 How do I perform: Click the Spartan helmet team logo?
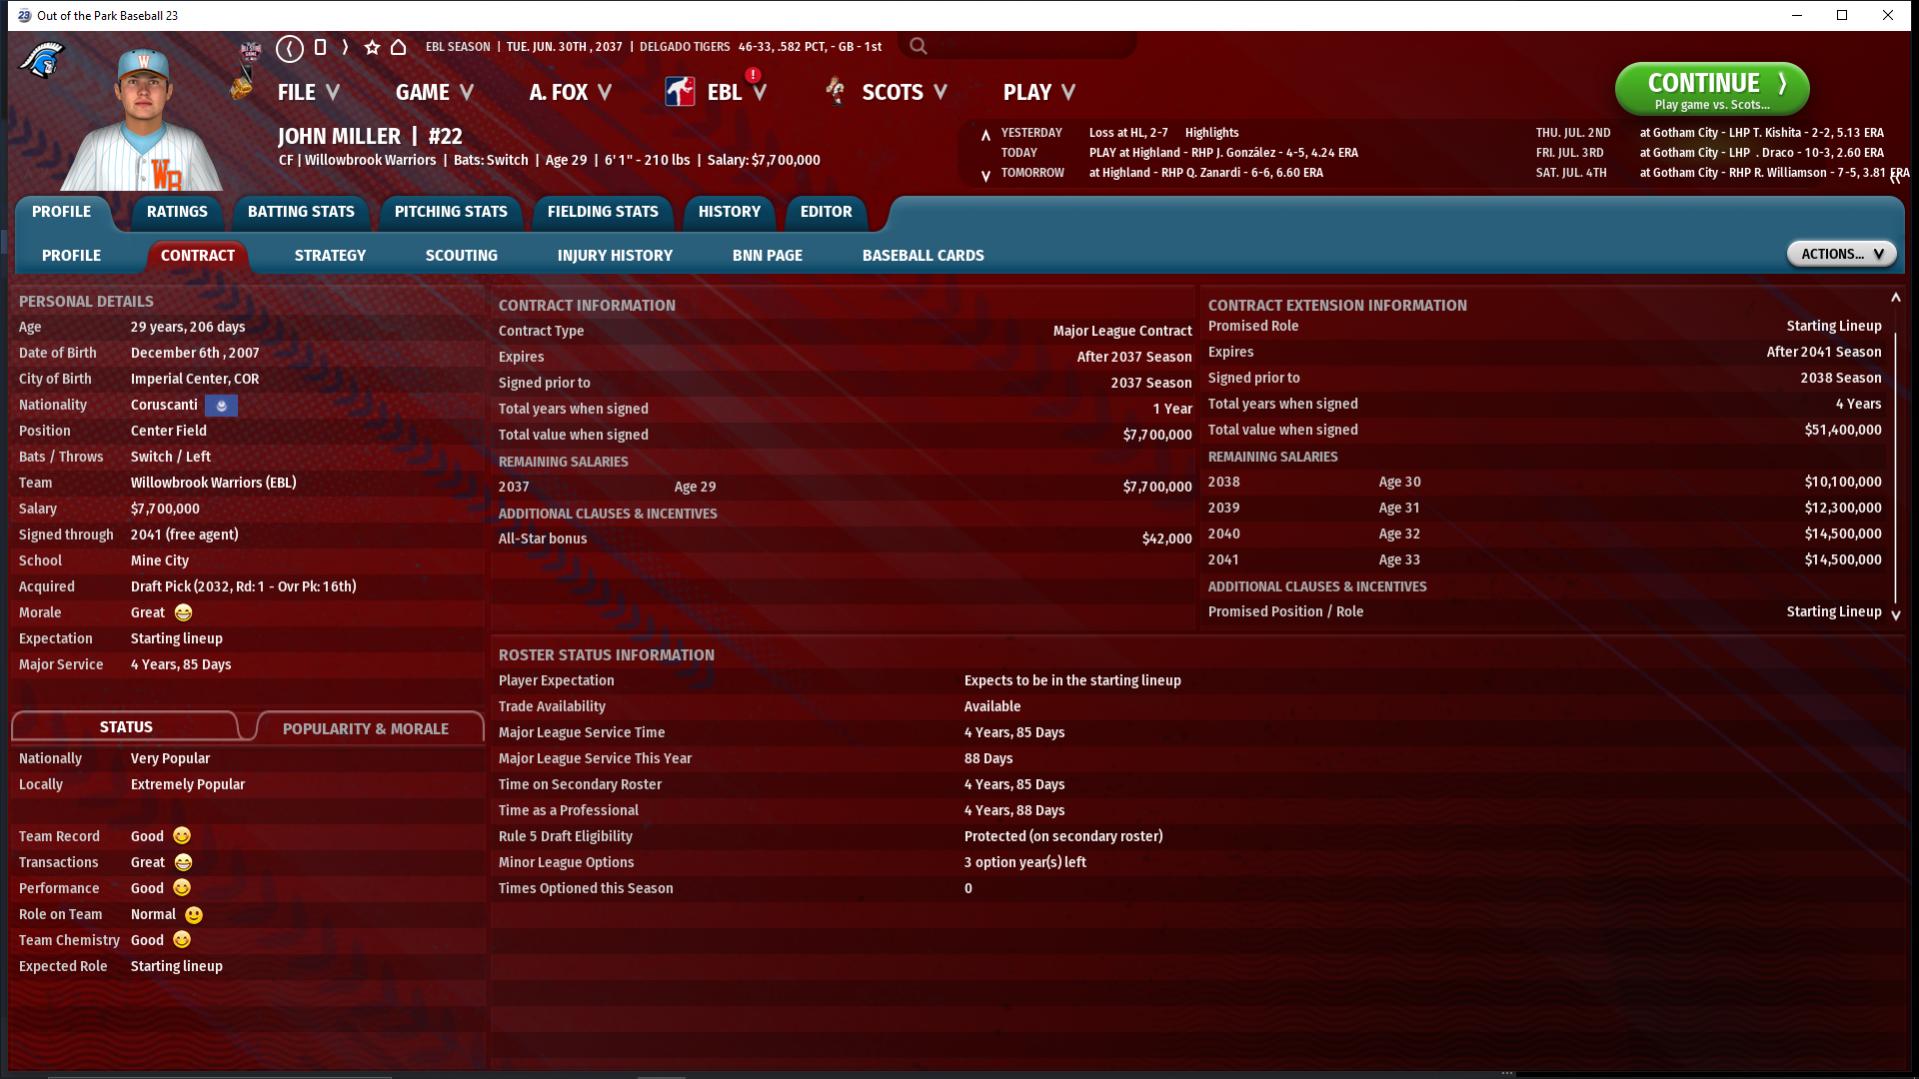tap(42, 60)
